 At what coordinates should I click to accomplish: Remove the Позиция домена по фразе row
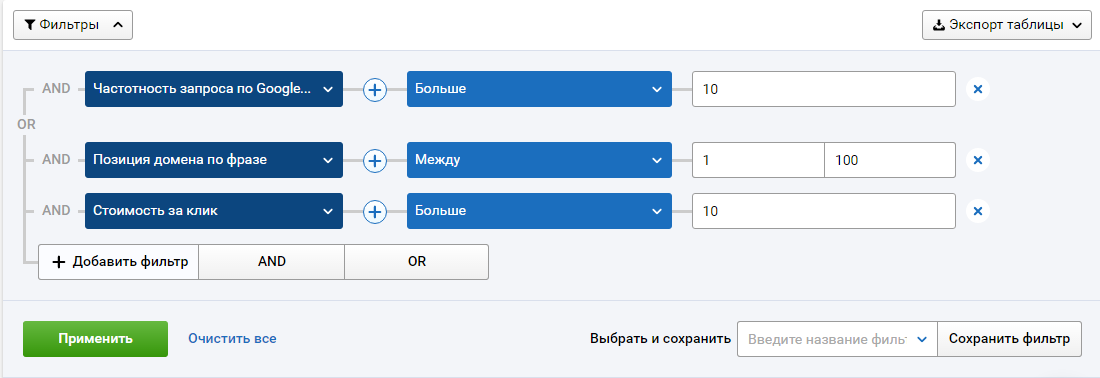click(978, 161)
